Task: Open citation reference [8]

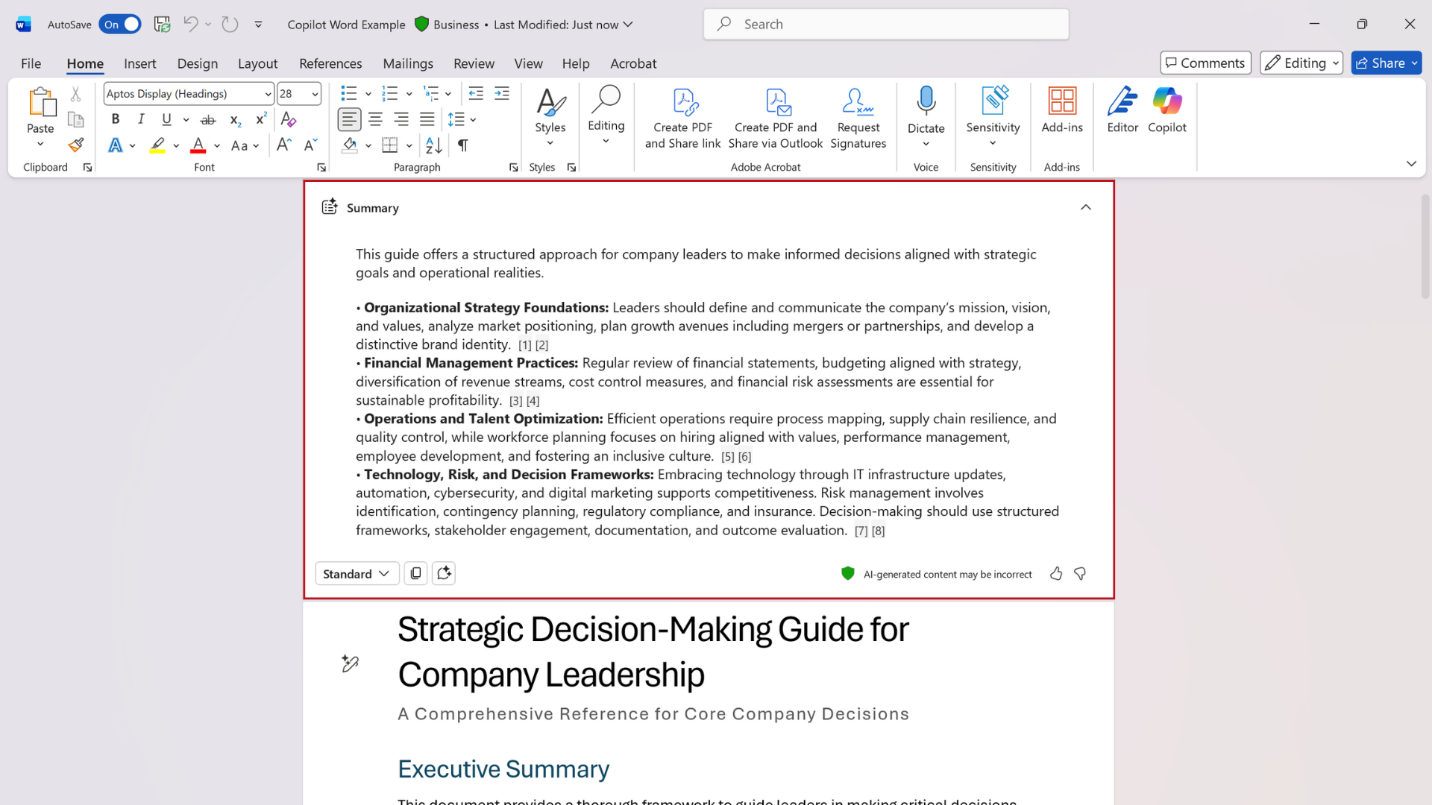Action: pos(878,531)
